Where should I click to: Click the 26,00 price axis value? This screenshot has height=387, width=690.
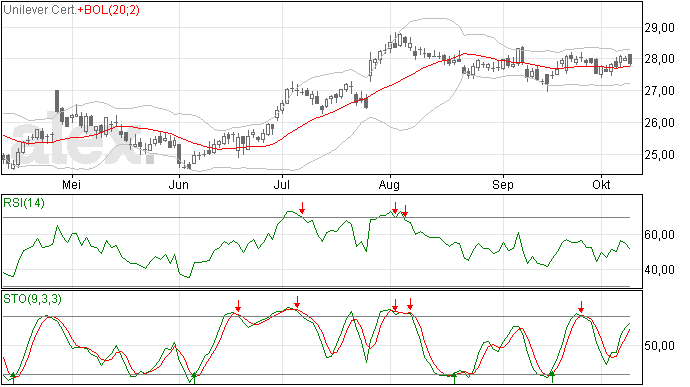(x=659, y=123)
